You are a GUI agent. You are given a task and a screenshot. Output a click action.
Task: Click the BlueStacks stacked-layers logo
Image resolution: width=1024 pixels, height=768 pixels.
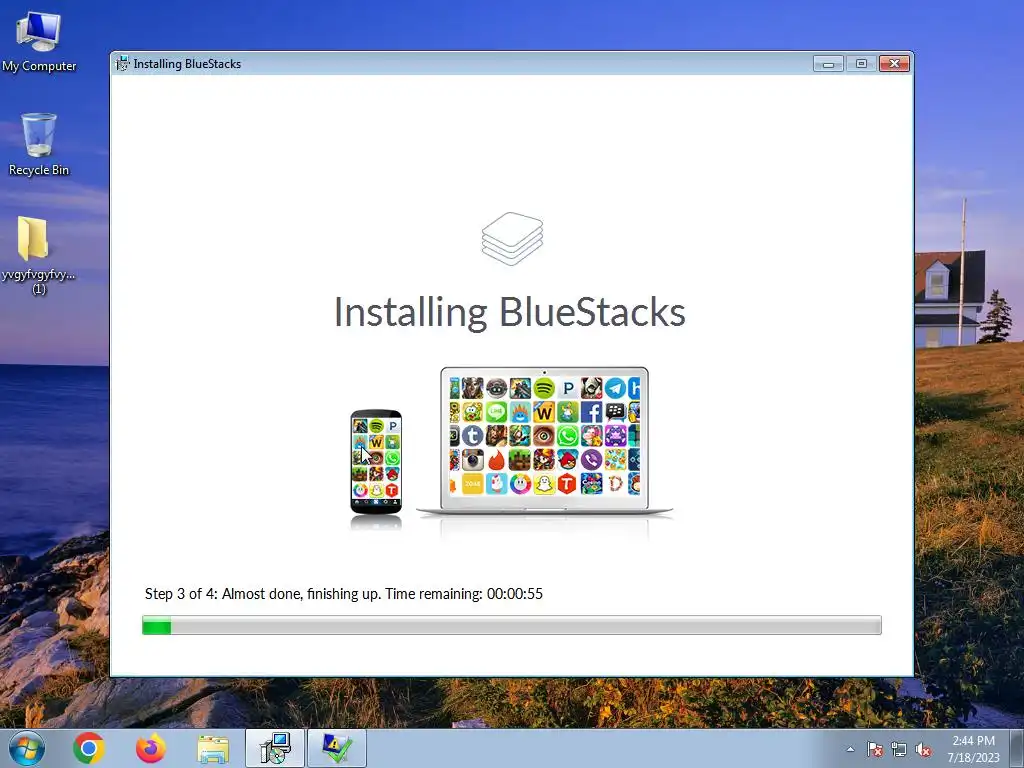click(x=512, y=238)
